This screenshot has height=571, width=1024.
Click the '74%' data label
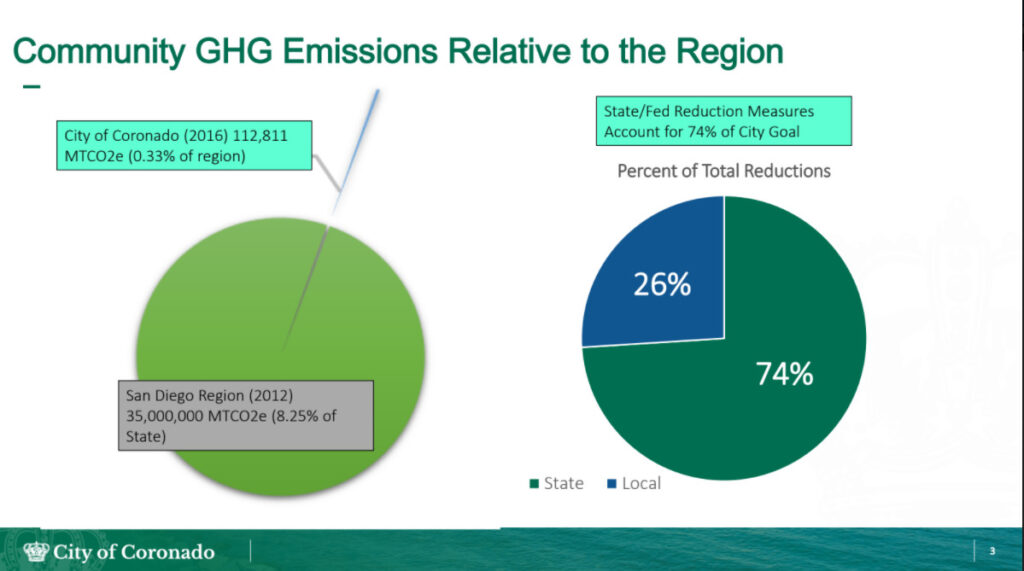click(x=783, y=374)
